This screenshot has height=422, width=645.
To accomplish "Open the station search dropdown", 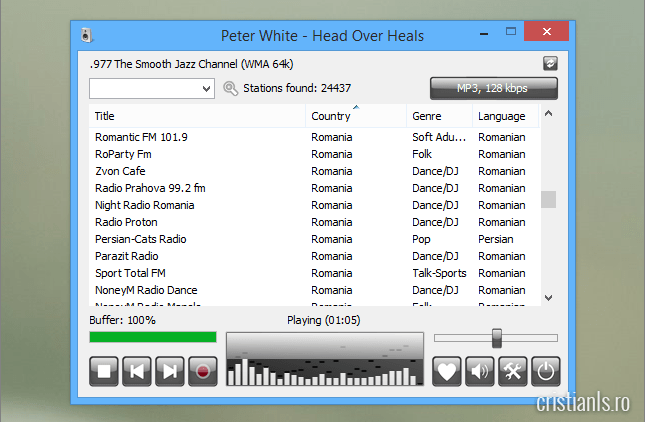I will (x=207, y=89).
